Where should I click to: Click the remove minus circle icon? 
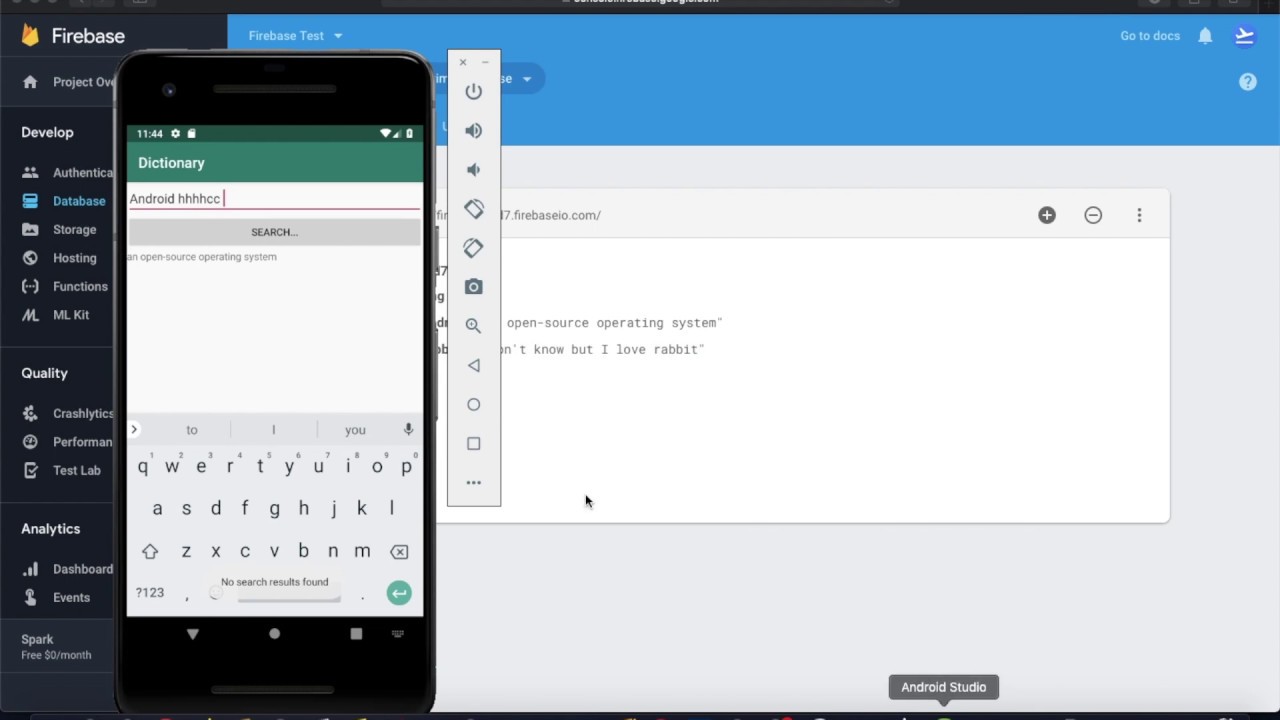(x=1093, y=215)
